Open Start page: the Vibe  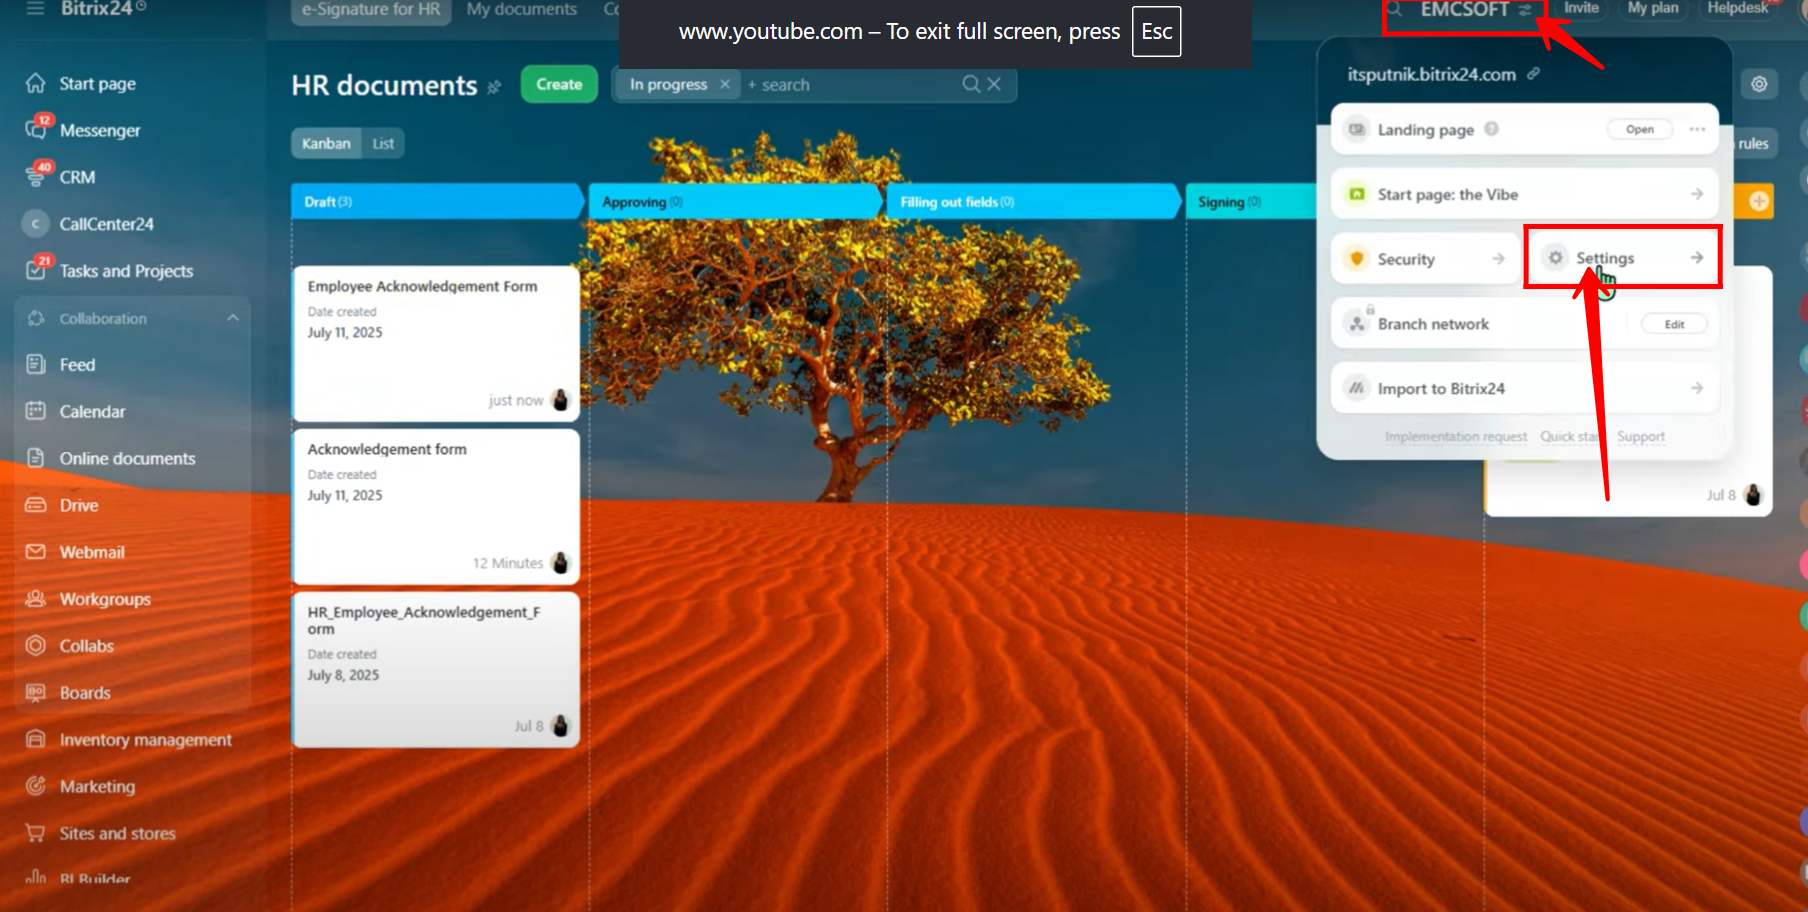pos(1524,194)
